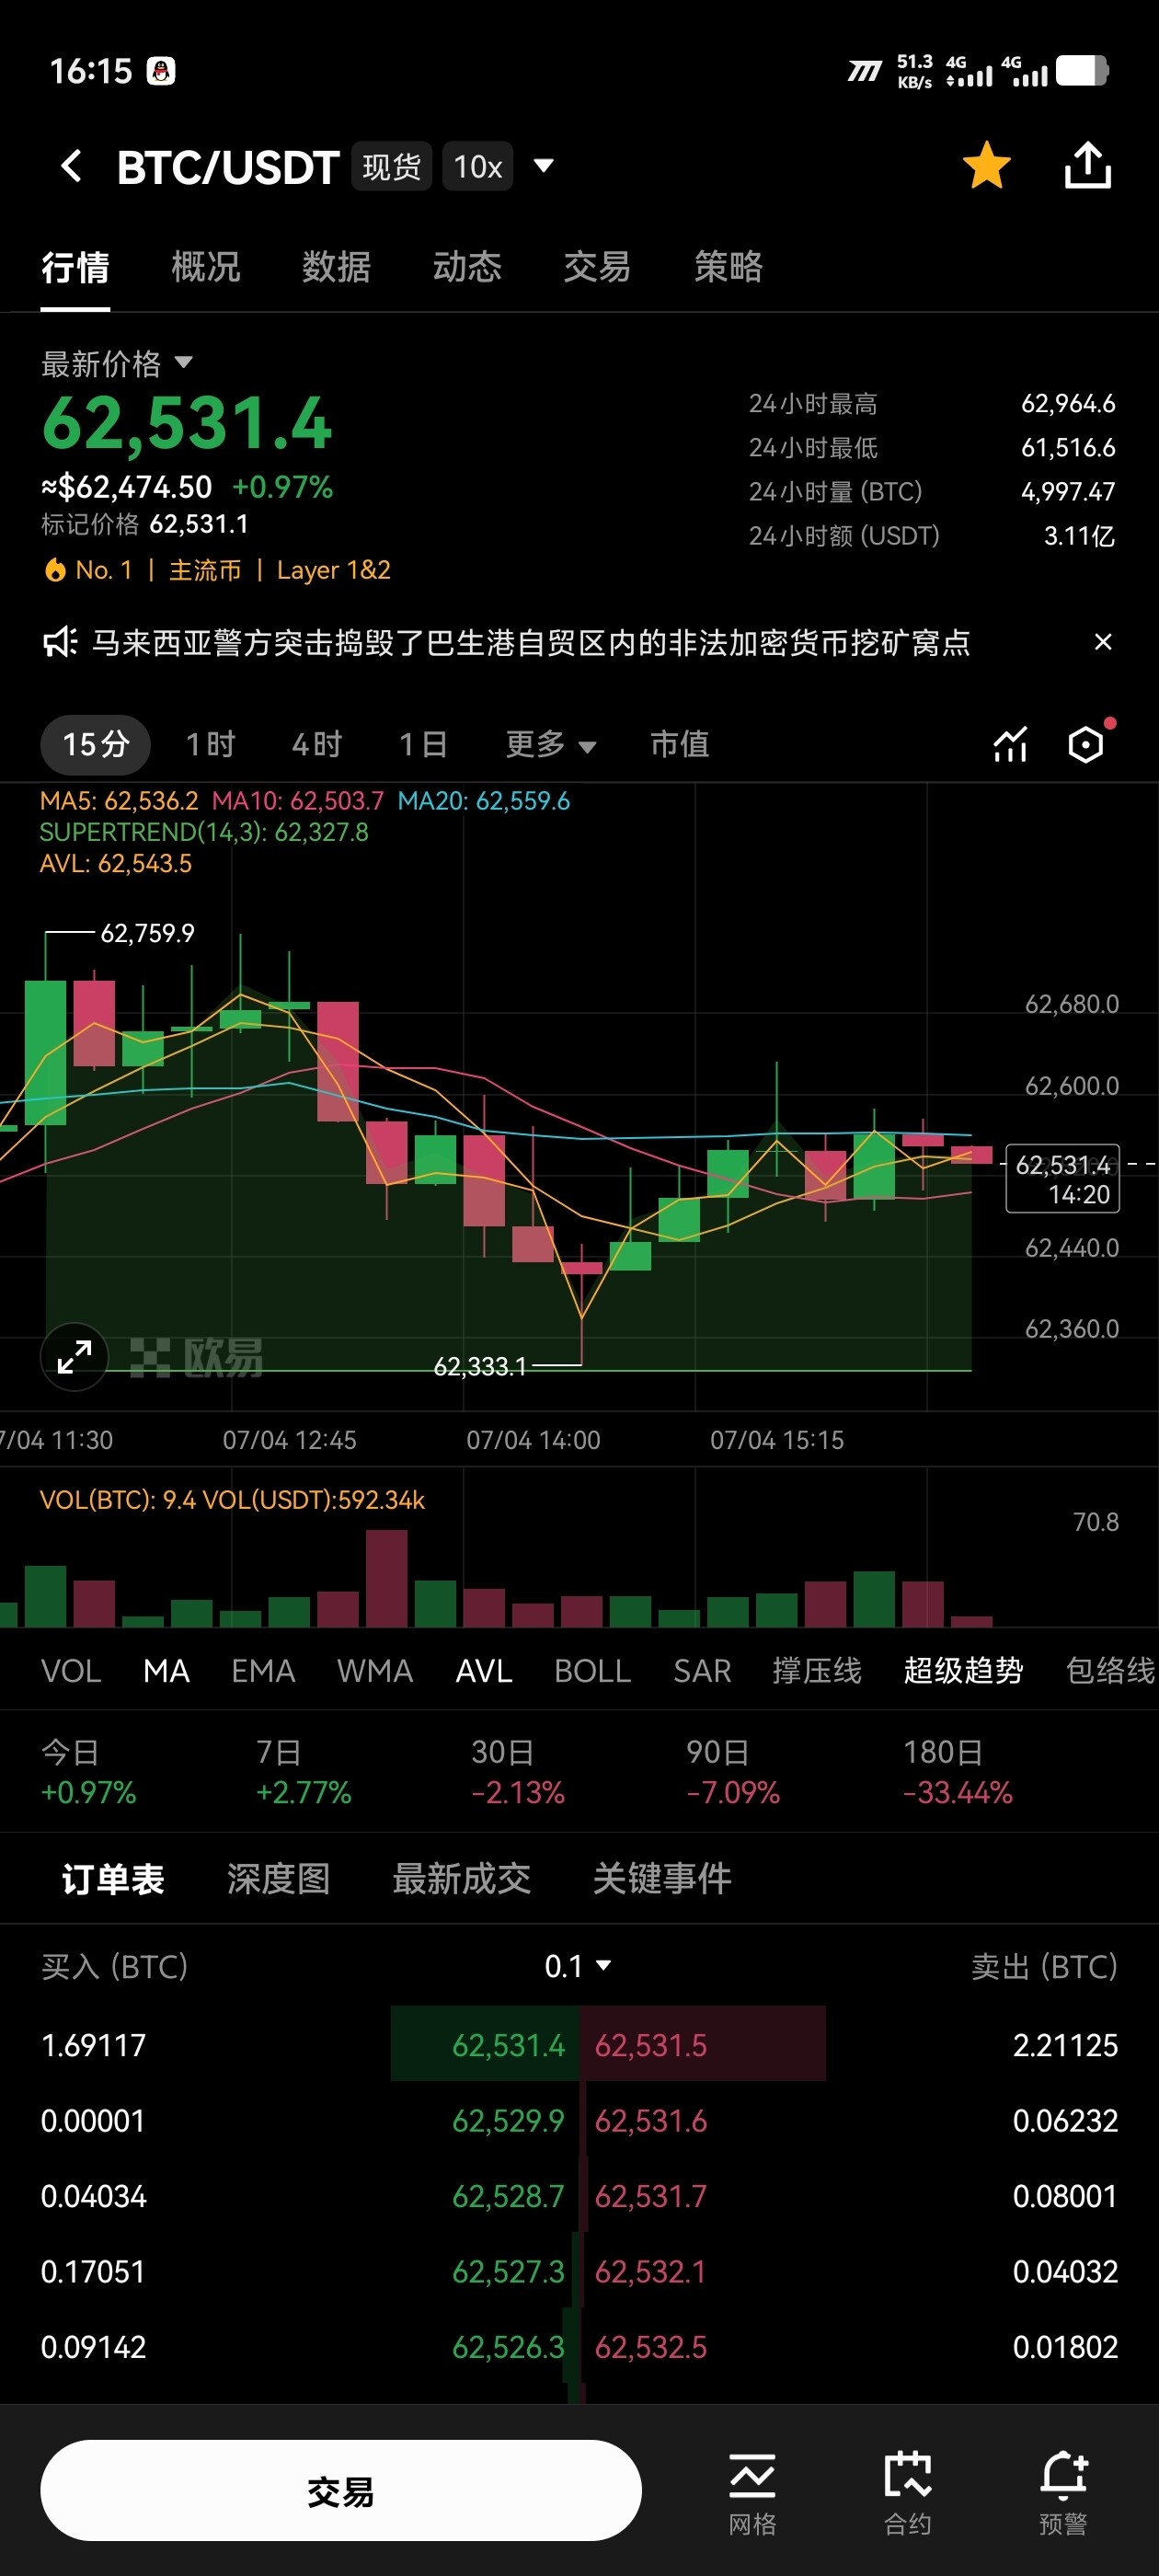Image resolution: width=1159 pixels, height=2576 pixels.
Task: Open the 合约 contracts icon
Action: coord(907,2494)
